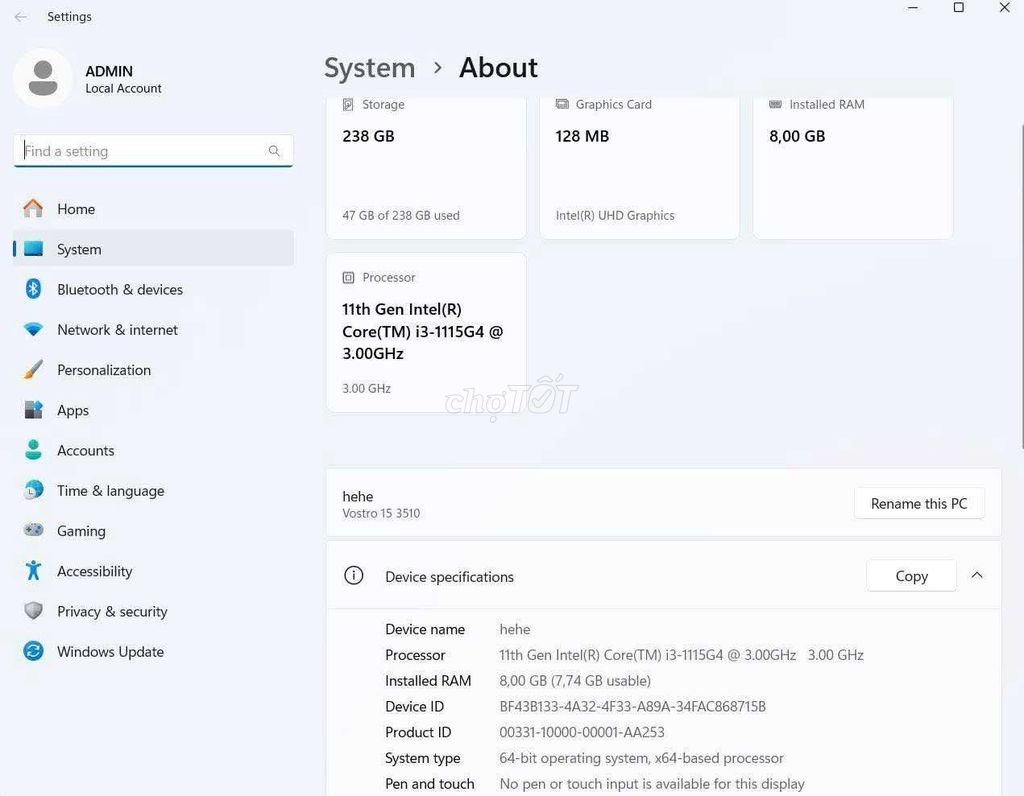Click the 8,00 GB RAM card value

(x=797, y=136)
